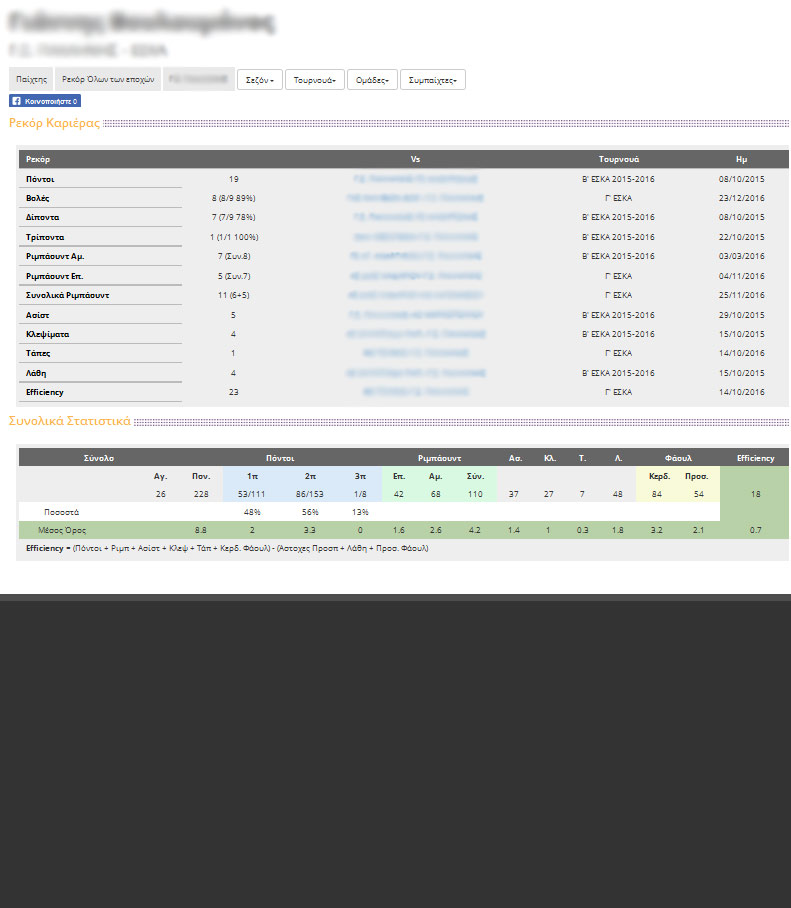Show the Συμπαίχτες dropdown list
Viewport: 791px width, 908px height.
pyautogui.click(x=432, y=80)
